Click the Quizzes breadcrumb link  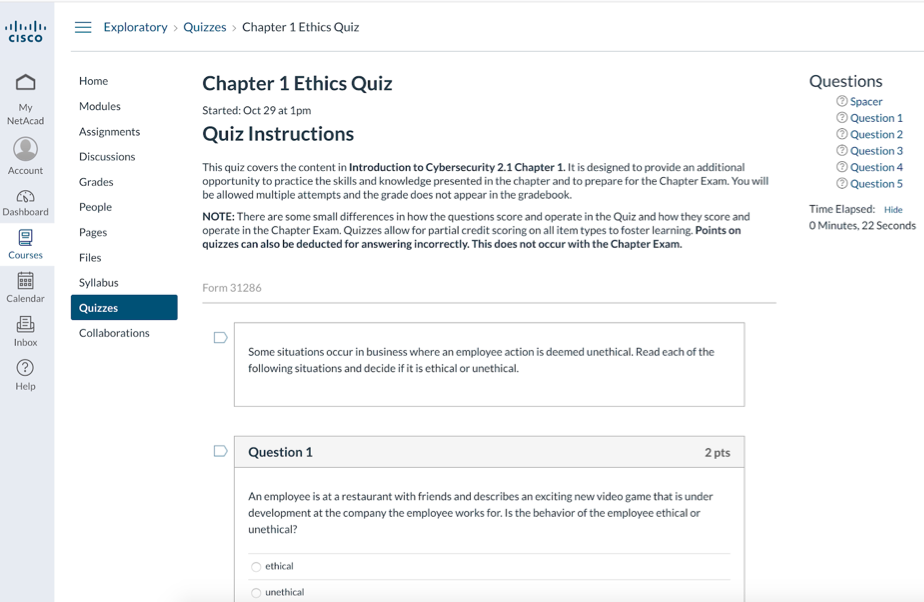[x=204, y=27]
